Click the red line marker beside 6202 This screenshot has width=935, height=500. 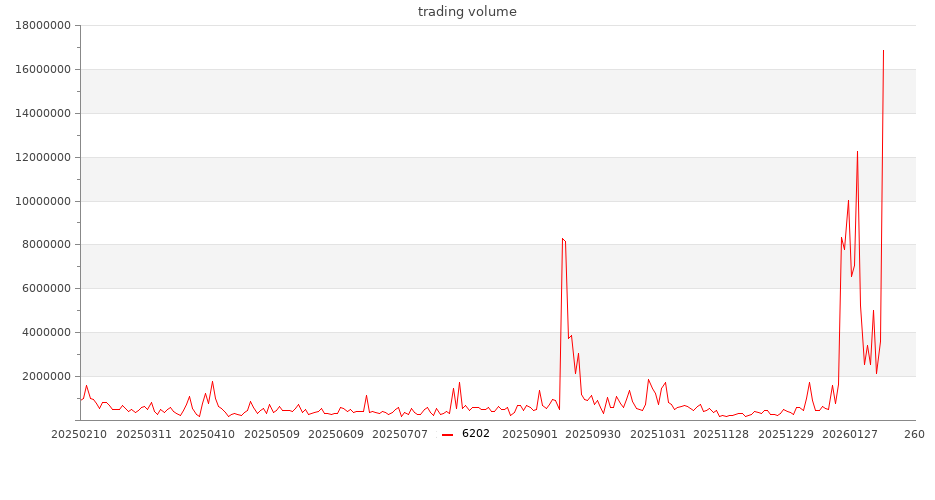[448, 434]
